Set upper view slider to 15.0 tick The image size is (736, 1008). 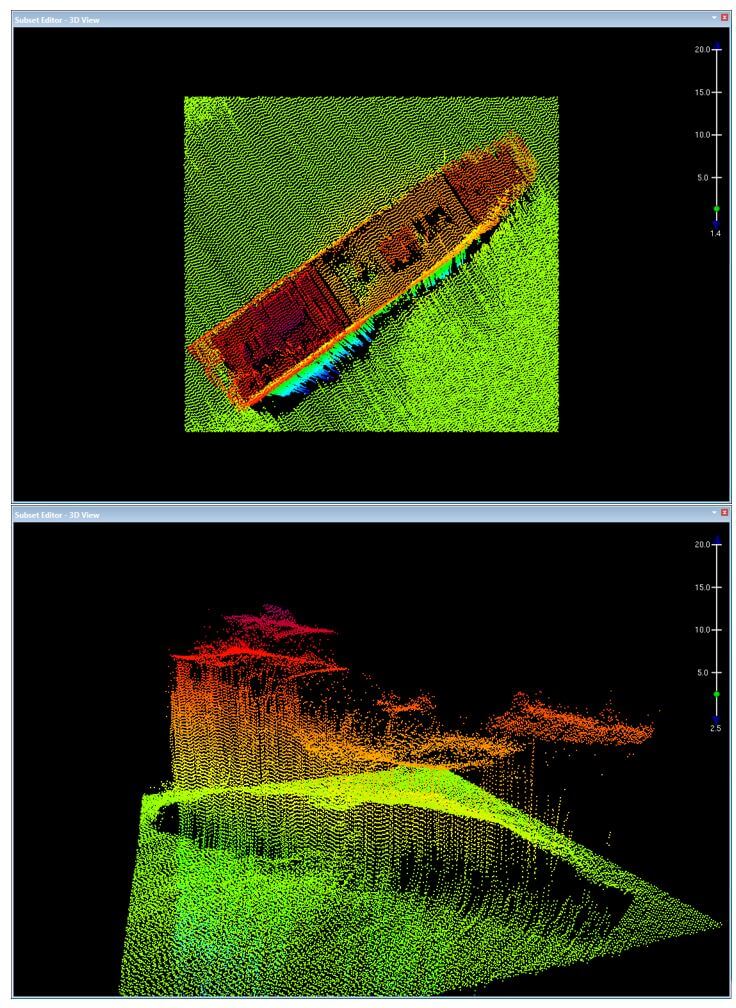(x=716, y=92)
